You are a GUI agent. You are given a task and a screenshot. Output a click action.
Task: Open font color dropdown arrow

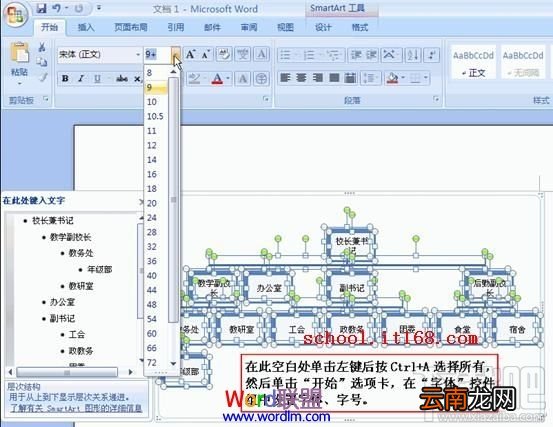click(x=228, y=78)
